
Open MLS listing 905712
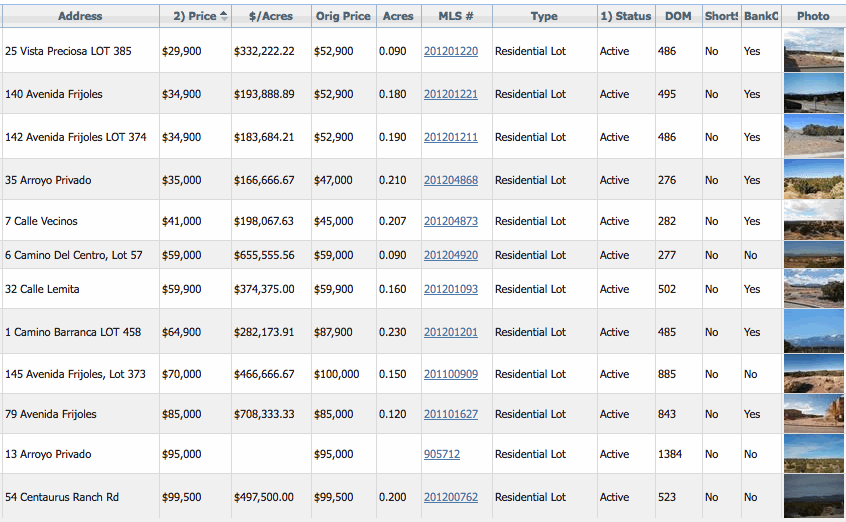441,454
